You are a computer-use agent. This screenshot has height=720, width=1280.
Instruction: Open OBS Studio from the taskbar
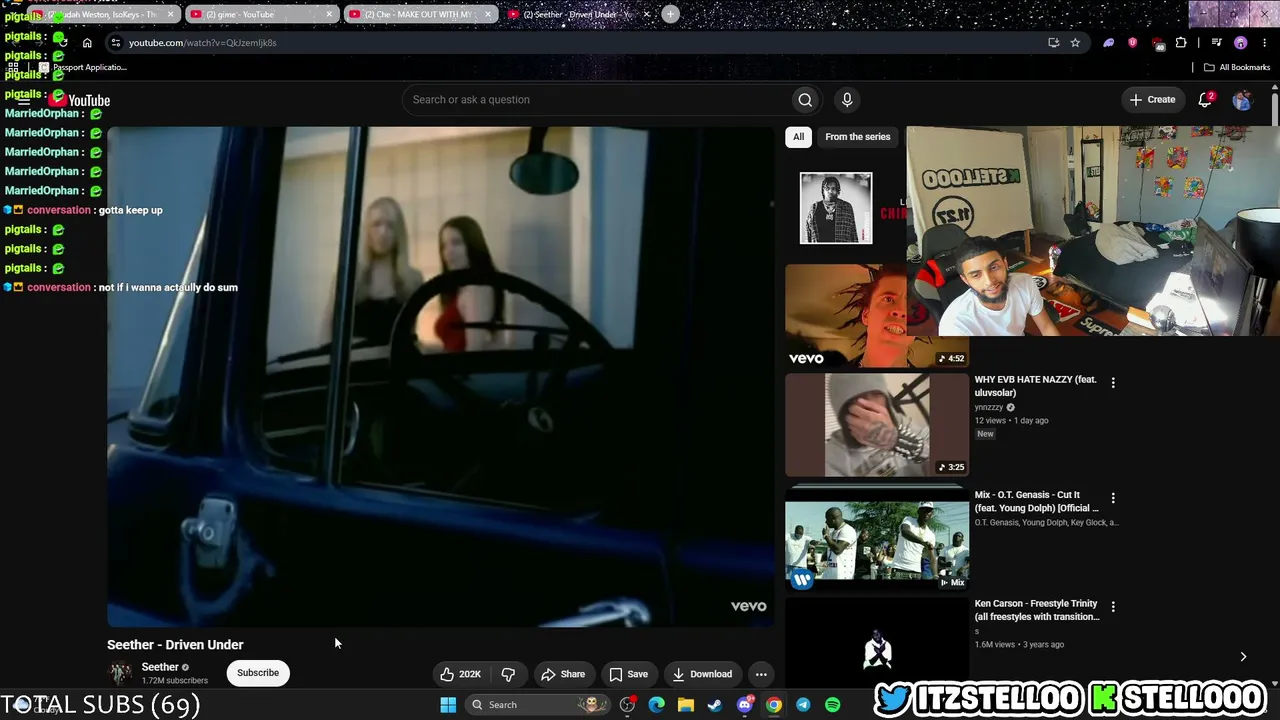coord(627,705)
